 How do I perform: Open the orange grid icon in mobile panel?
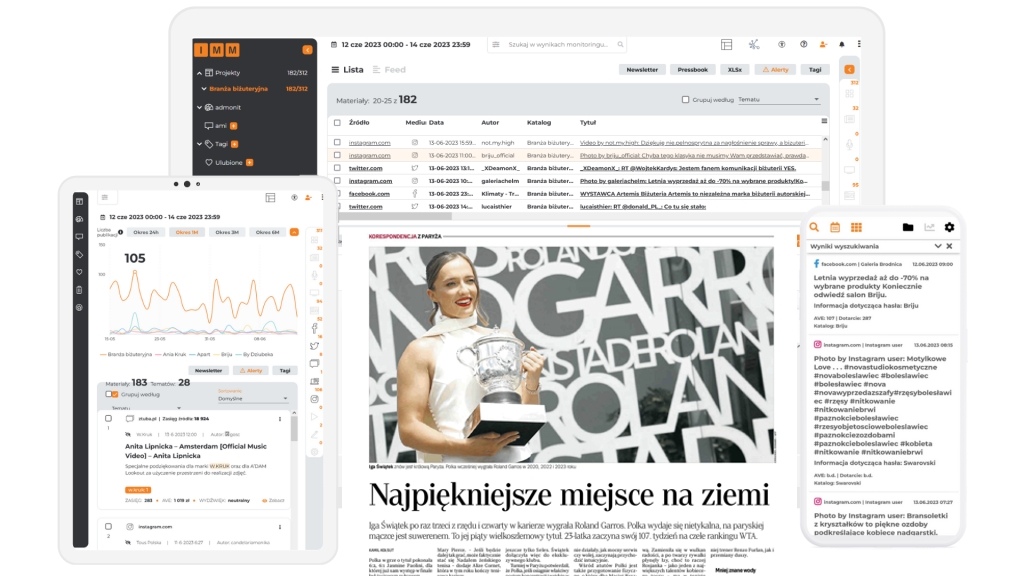tap(855, 227)
